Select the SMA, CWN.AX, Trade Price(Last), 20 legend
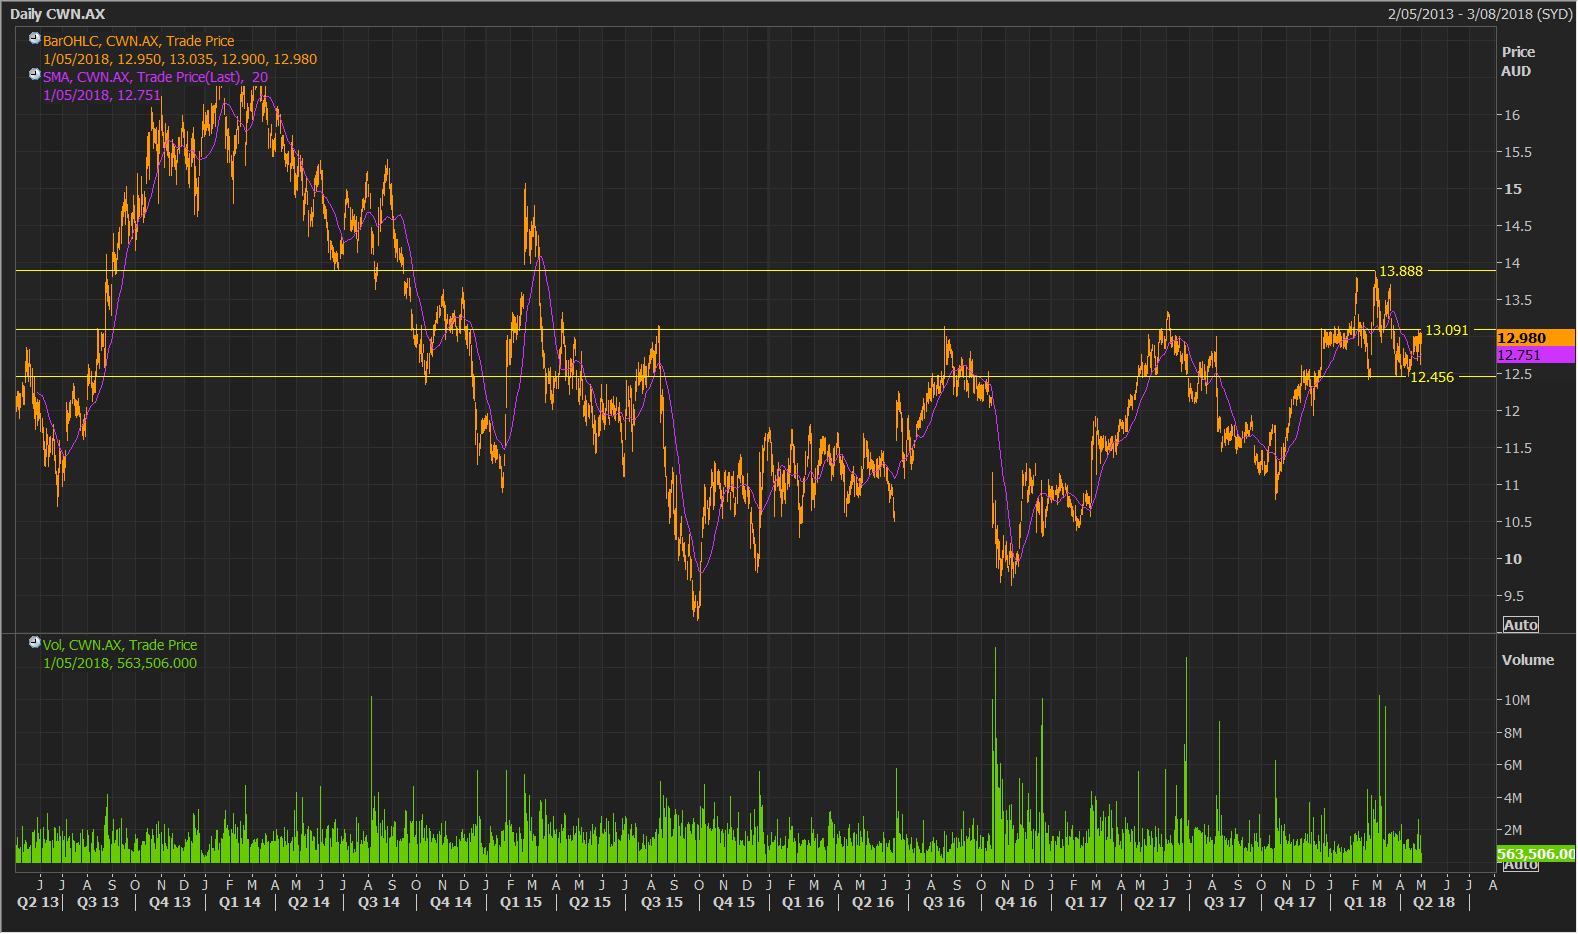This screenshot has height=934, width=1578. pyautogui.click(x=155, y=77)
